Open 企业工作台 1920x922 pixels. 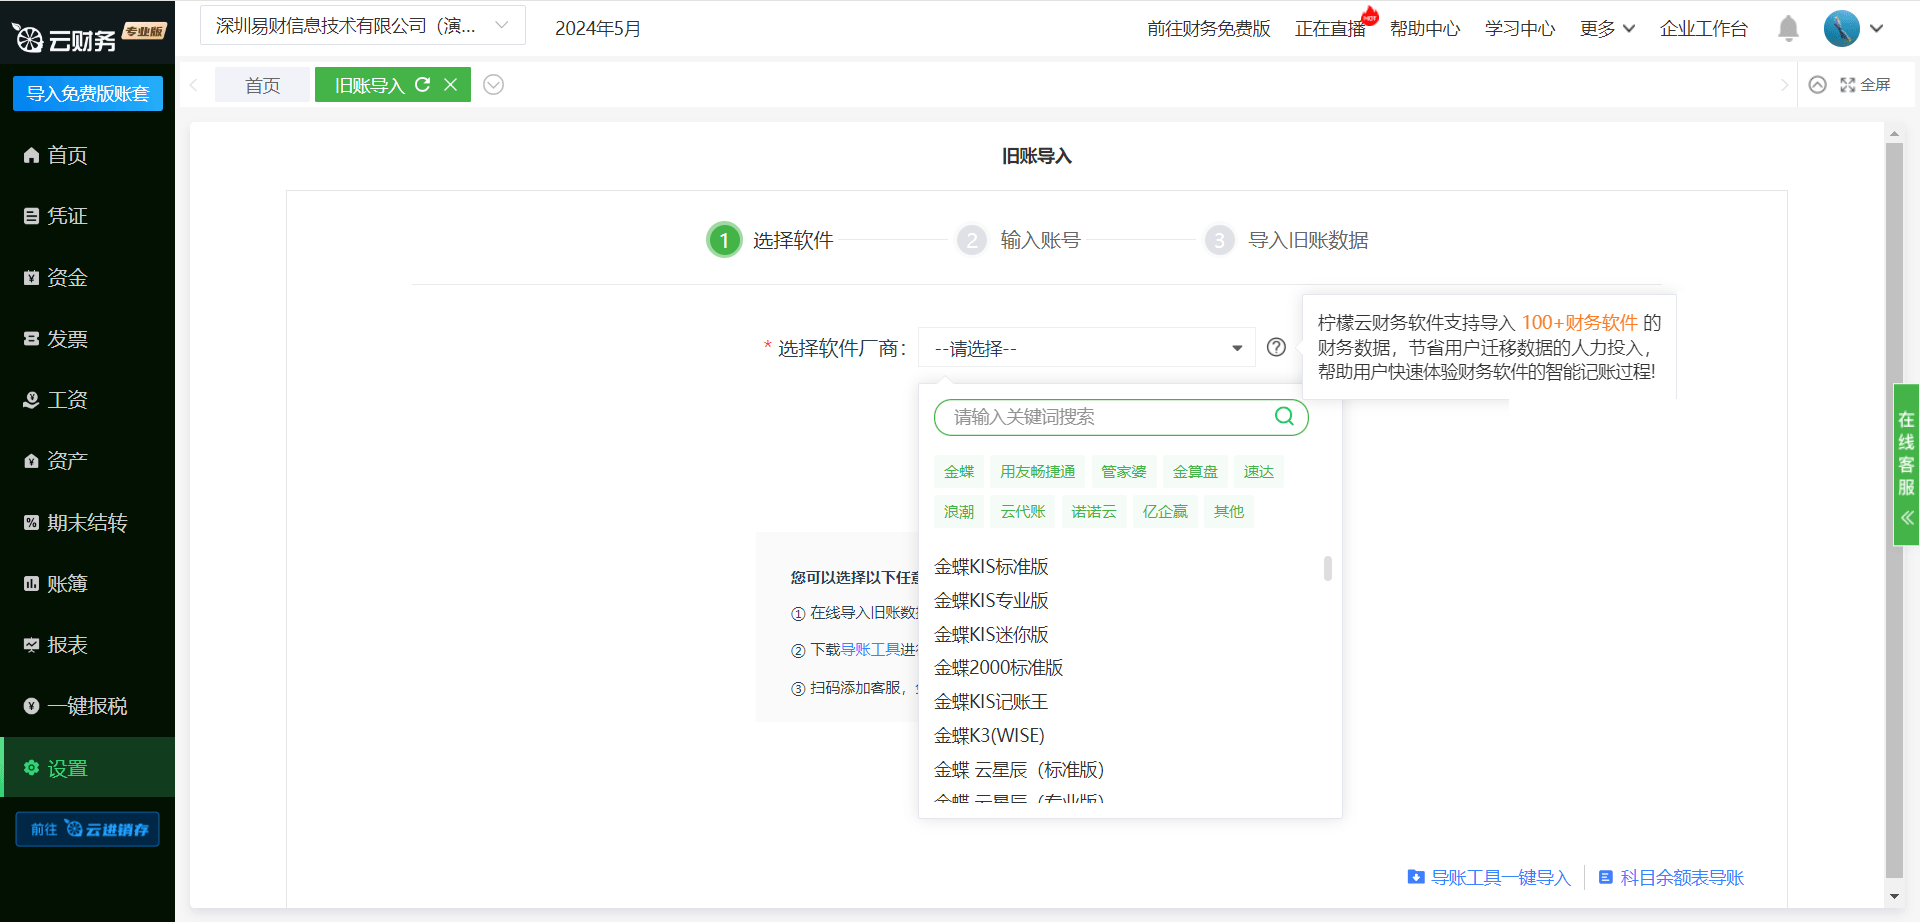[1704, 28]
